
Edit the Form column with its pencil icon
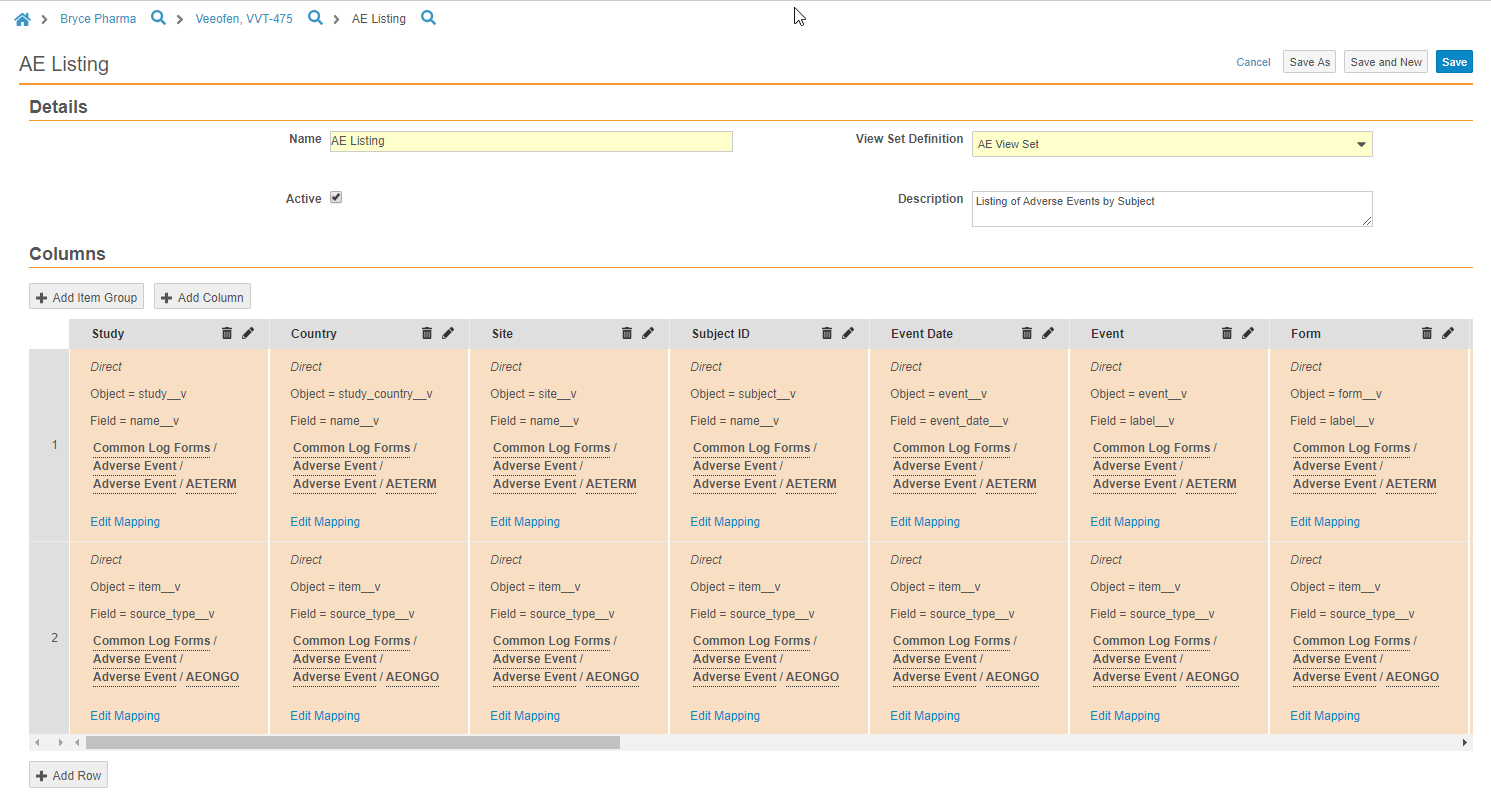pyautogui.click(x=1448, y=333)
